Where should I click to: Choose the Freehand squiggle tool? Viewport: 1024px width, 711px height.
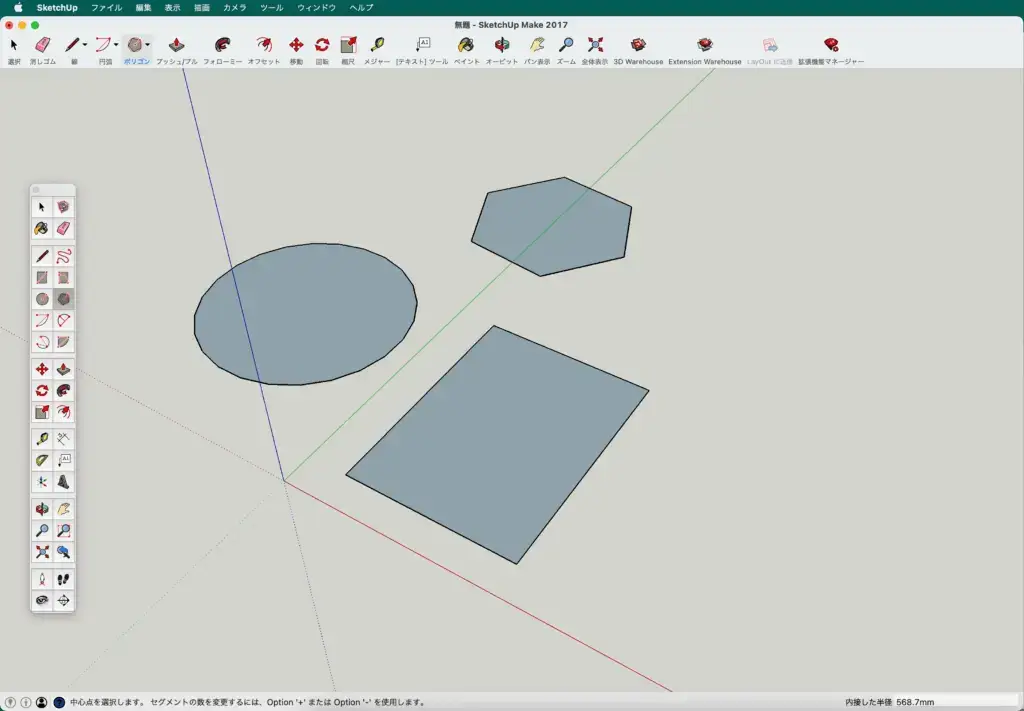tap(63, 256)
